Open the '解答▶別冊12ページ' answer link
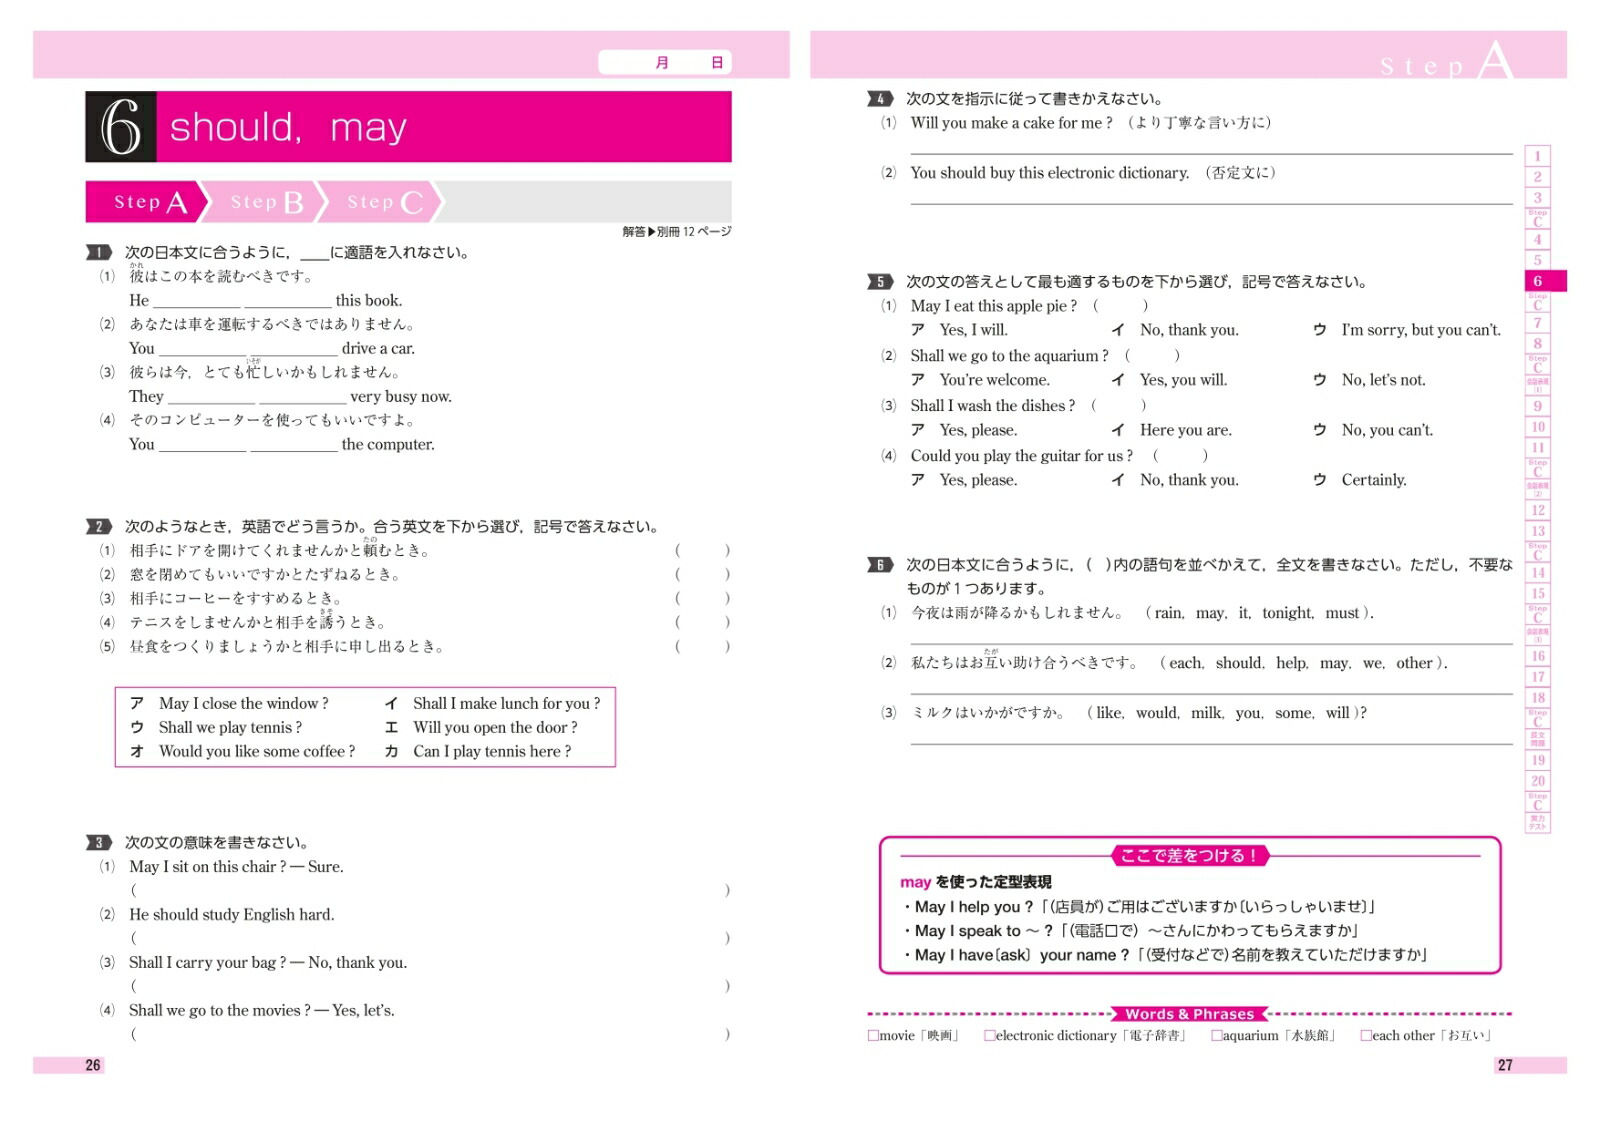1600x1131 pixels. point(676,229)
